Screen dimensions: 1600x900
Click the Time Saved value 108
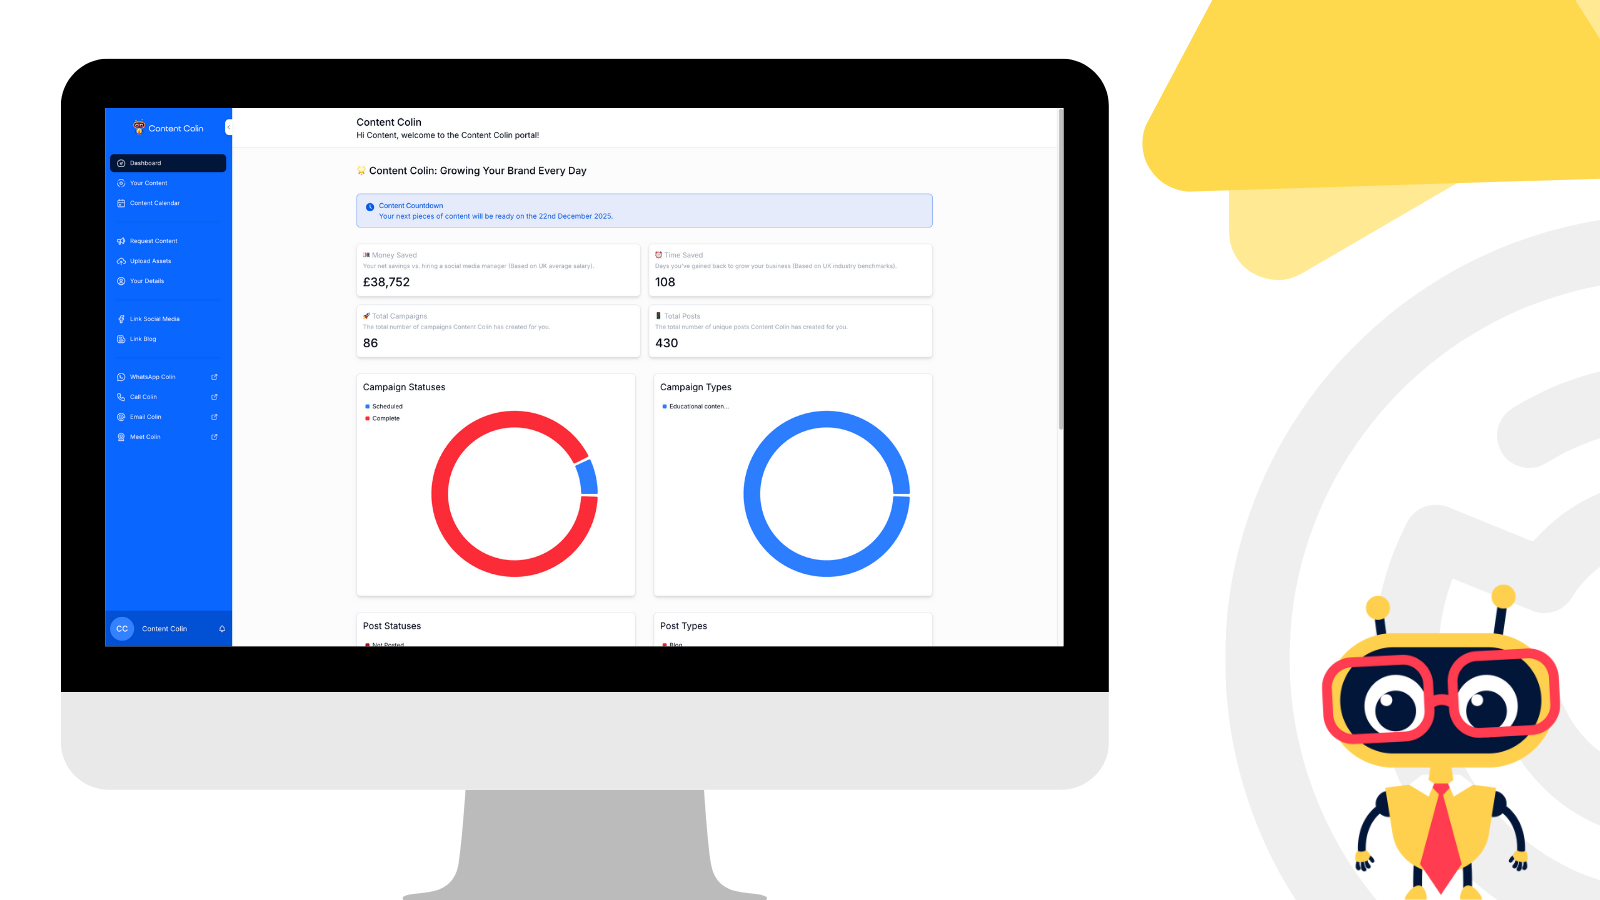pyautogui.click(x=665, y=282)
